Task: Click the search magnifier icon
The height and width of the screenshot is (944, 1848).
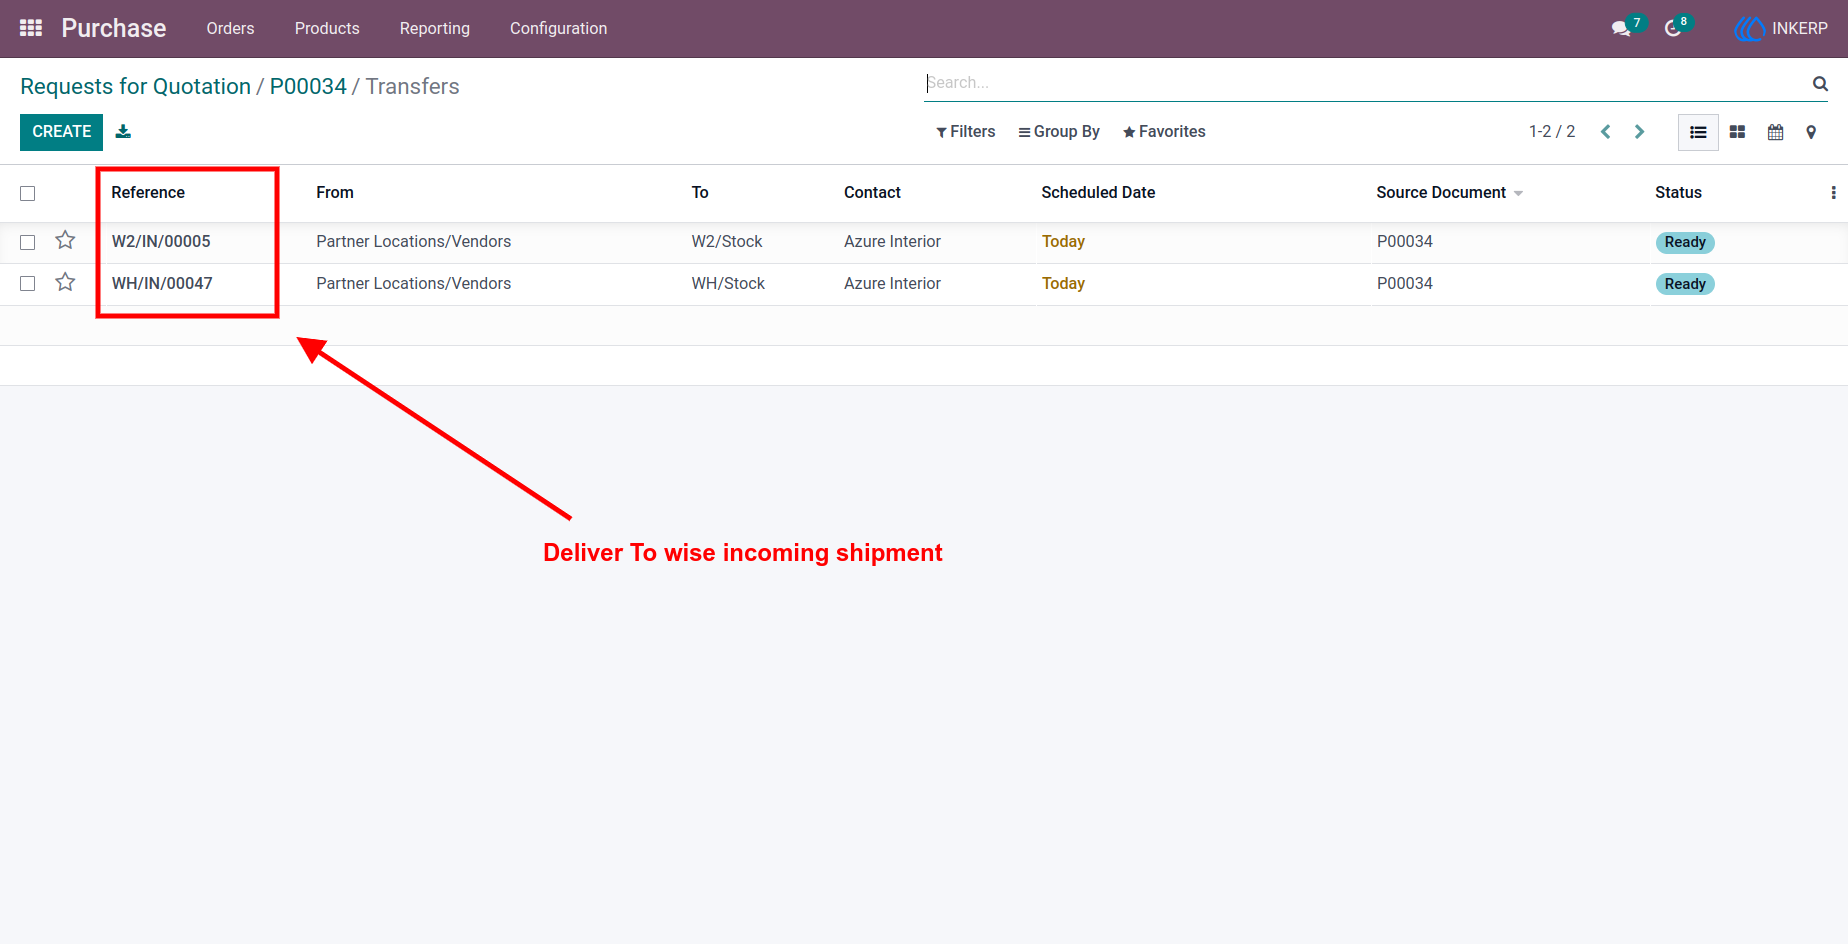Action: 1820,84
